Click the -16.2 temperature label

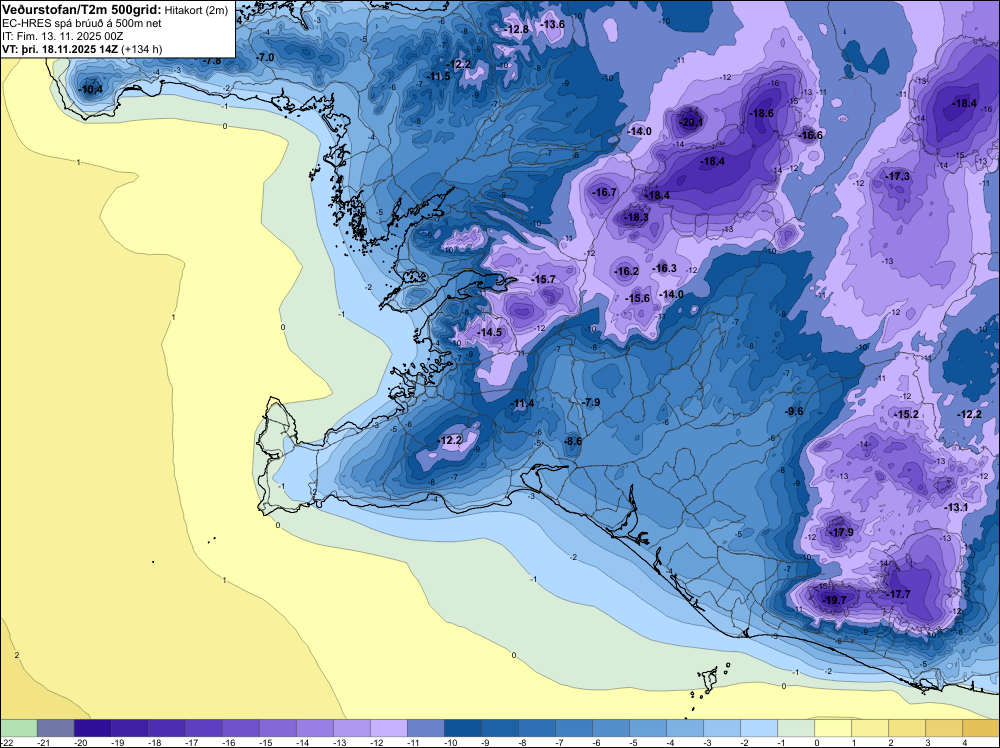626,272
